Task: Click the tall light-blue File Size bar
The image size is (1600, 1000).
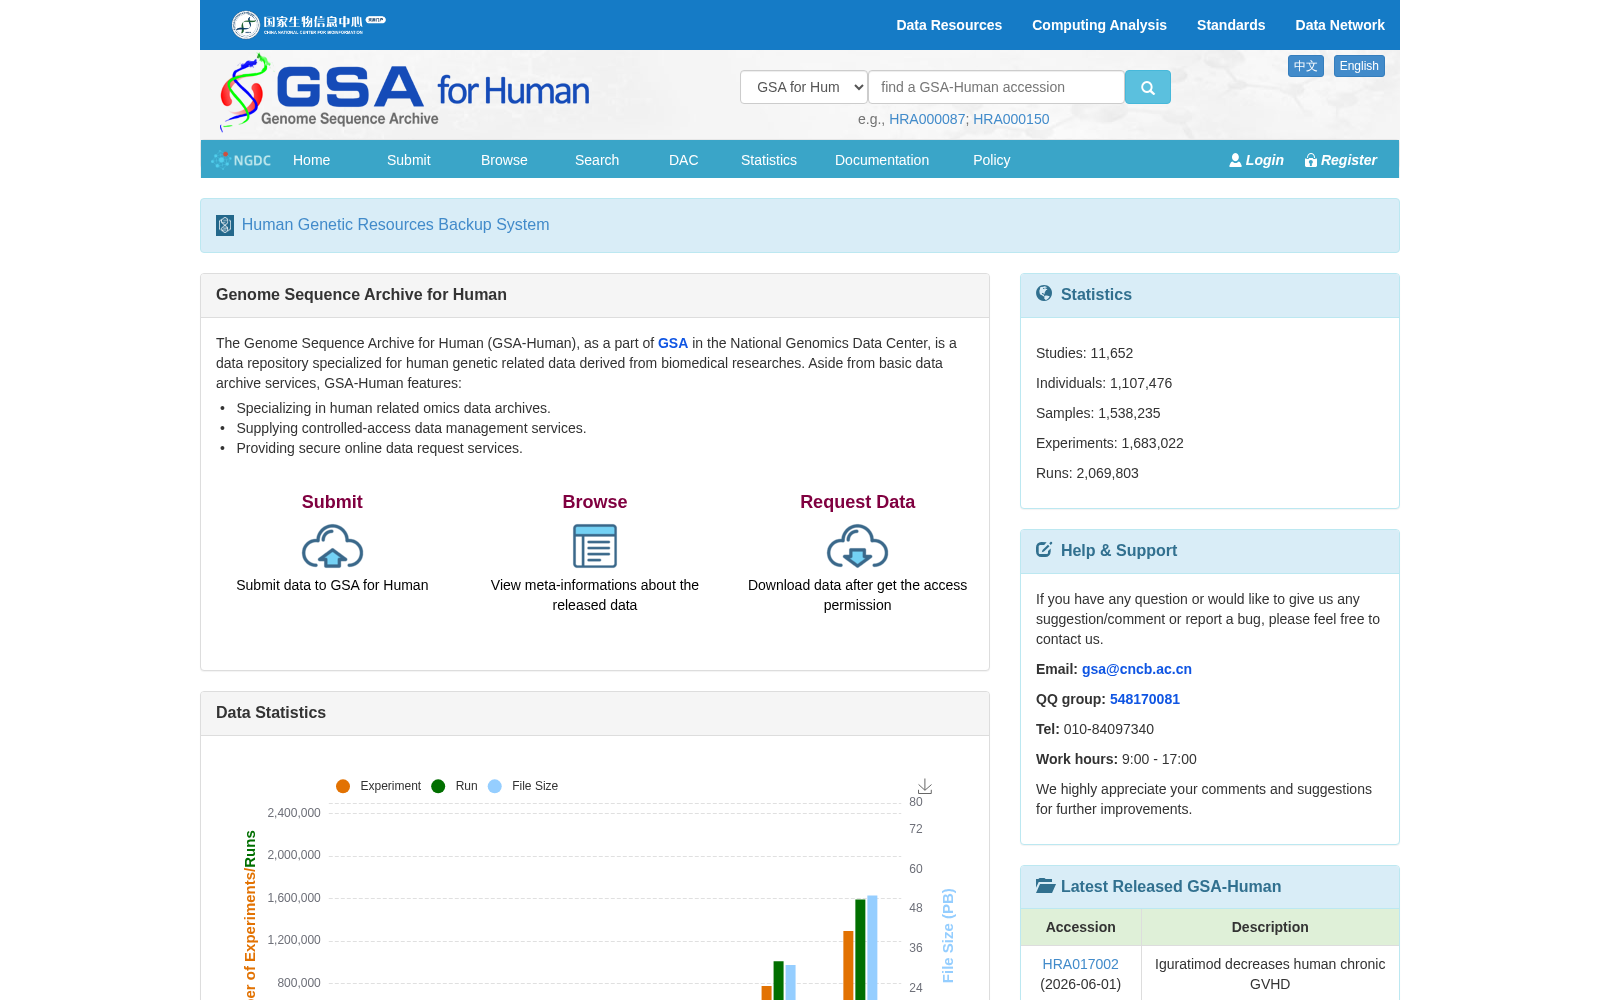Action: tap(872, 947)
